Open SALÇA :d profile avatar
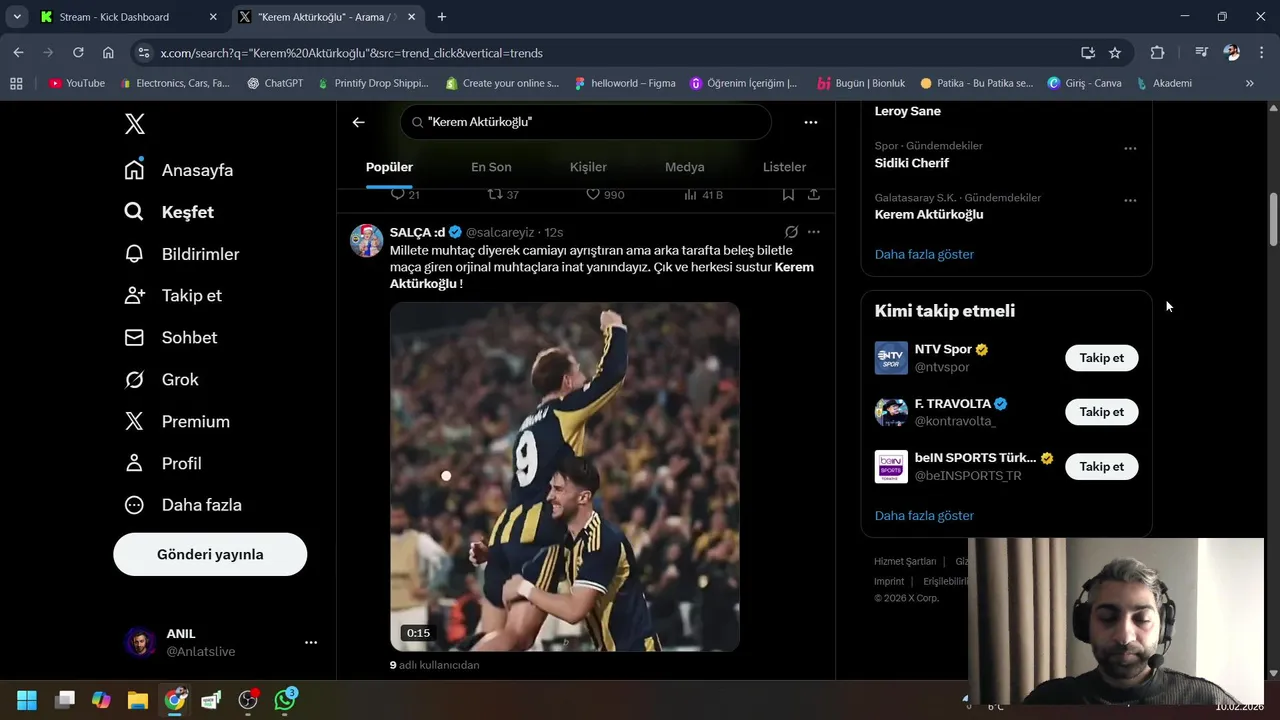The image size is (1280, 720). pyautogui.click(x=367, y=241)
